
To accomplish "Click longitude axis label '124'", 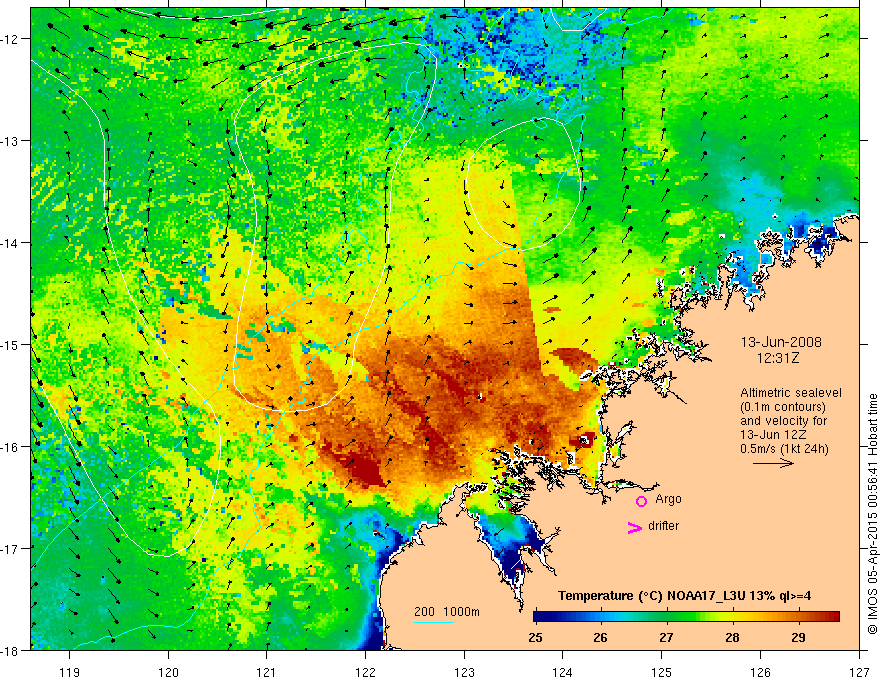I will [x=563, y=672].
